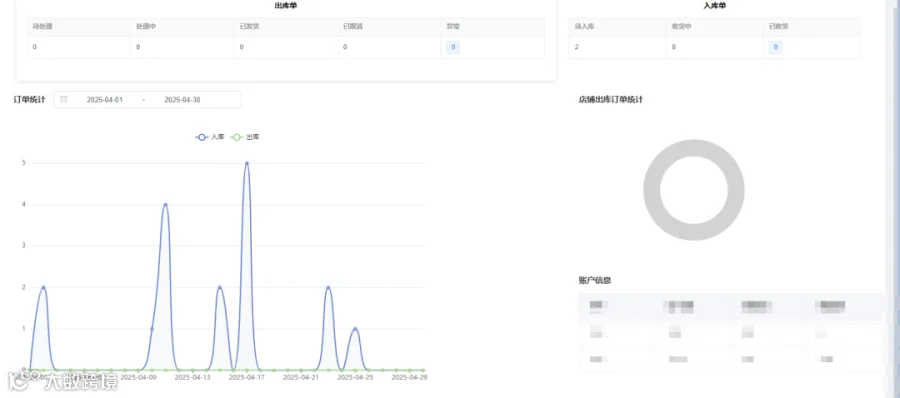Click the 处理中 count cell showing 0

pos(182,47)
